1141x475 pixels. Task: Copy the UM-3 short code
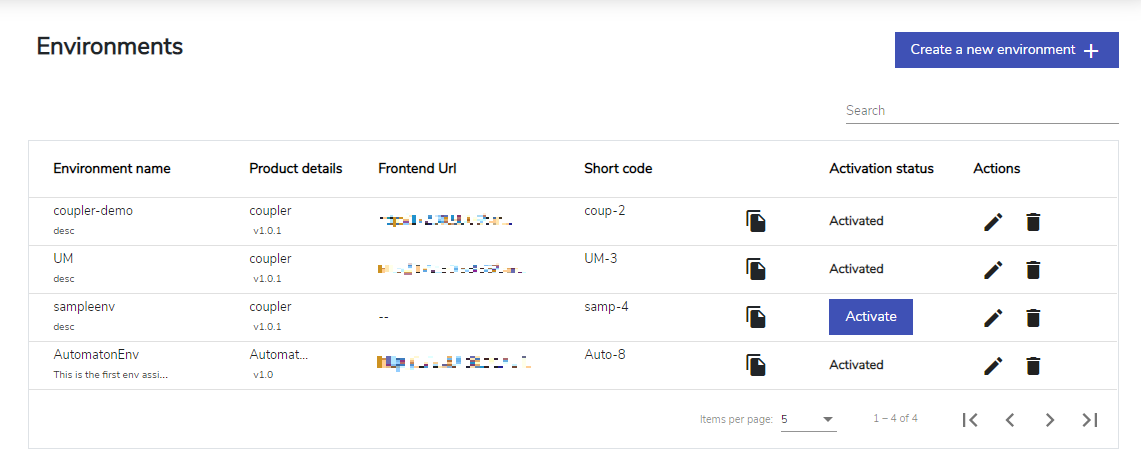(756, 269)
